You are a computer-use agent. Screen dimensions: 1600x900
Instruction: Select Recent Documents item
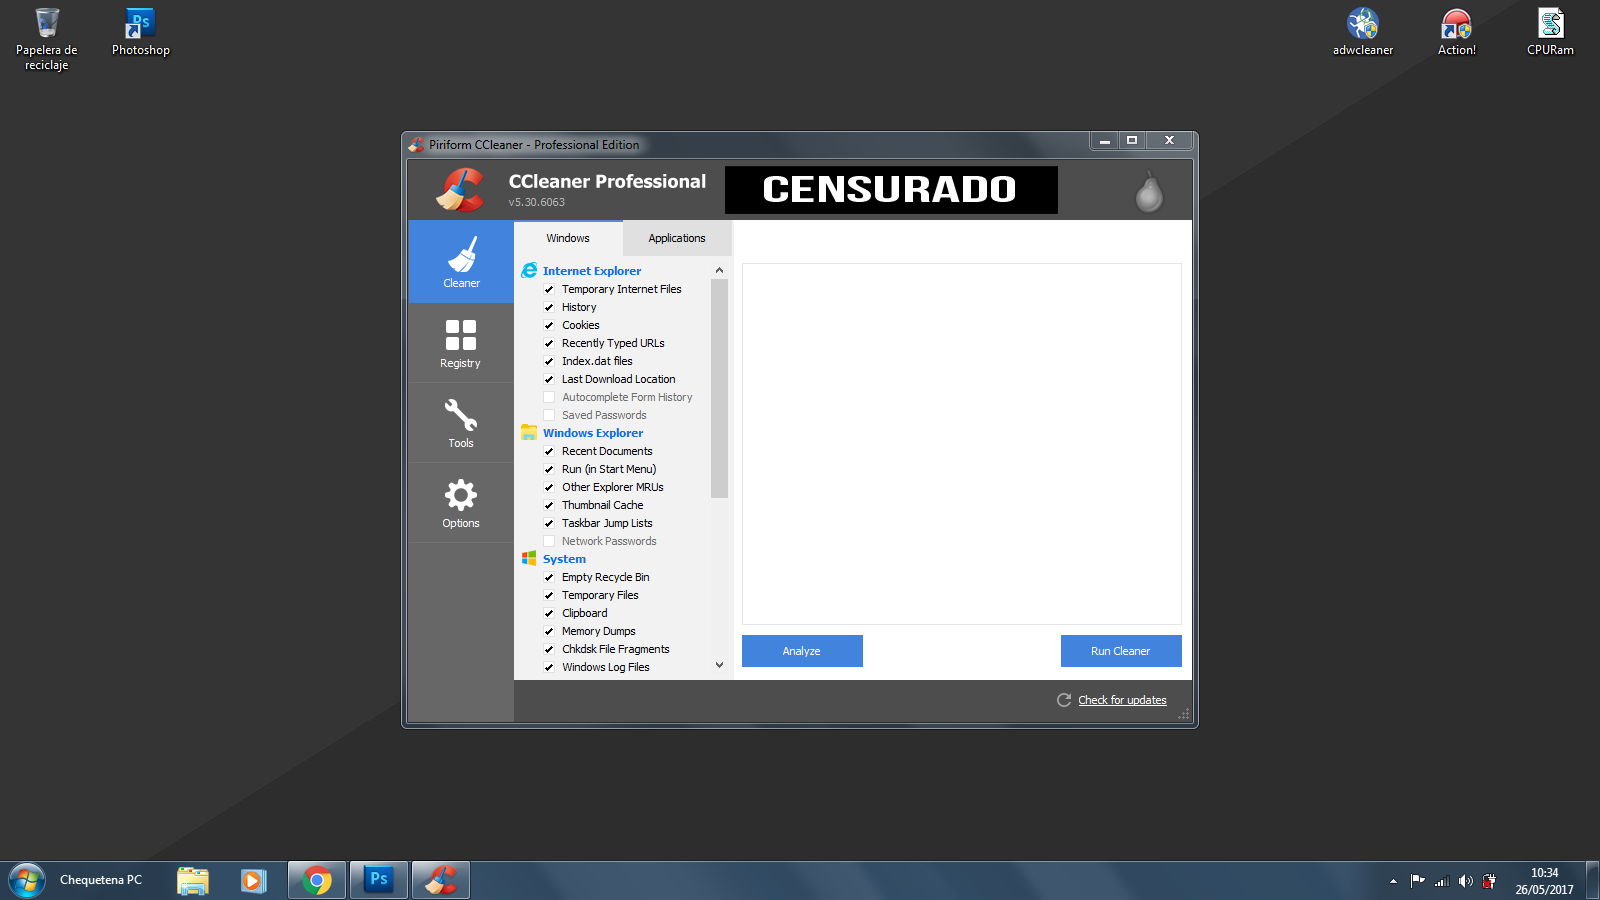607,451
